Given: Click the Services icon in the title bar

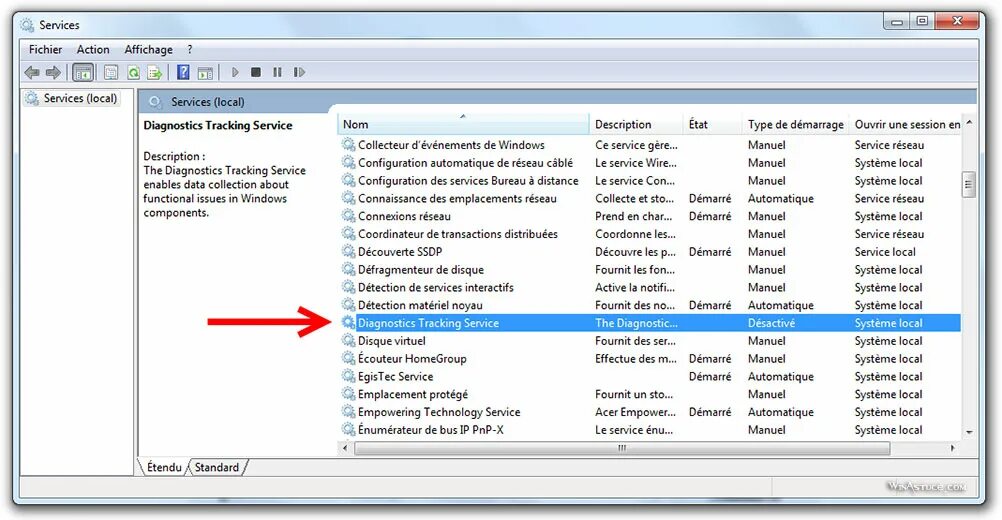Looking at the screenshot, I should click(27, 25).
